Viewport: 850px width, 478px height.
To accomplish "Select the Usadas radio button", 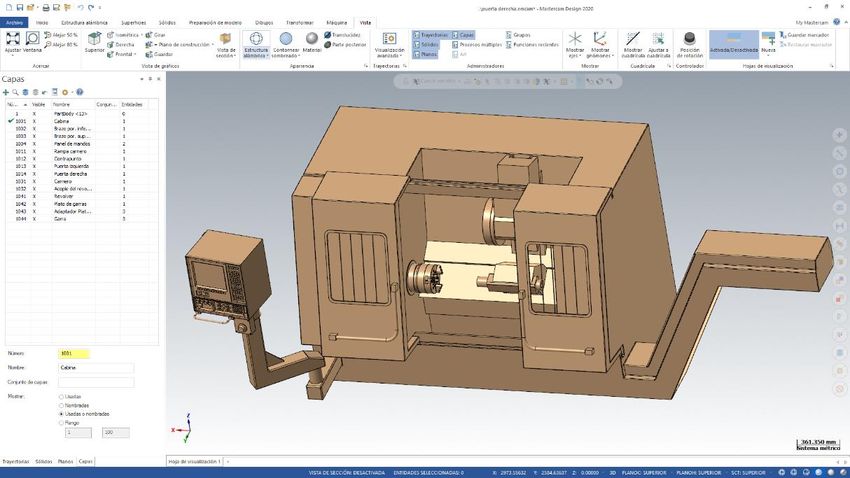I will pos(61,396).
